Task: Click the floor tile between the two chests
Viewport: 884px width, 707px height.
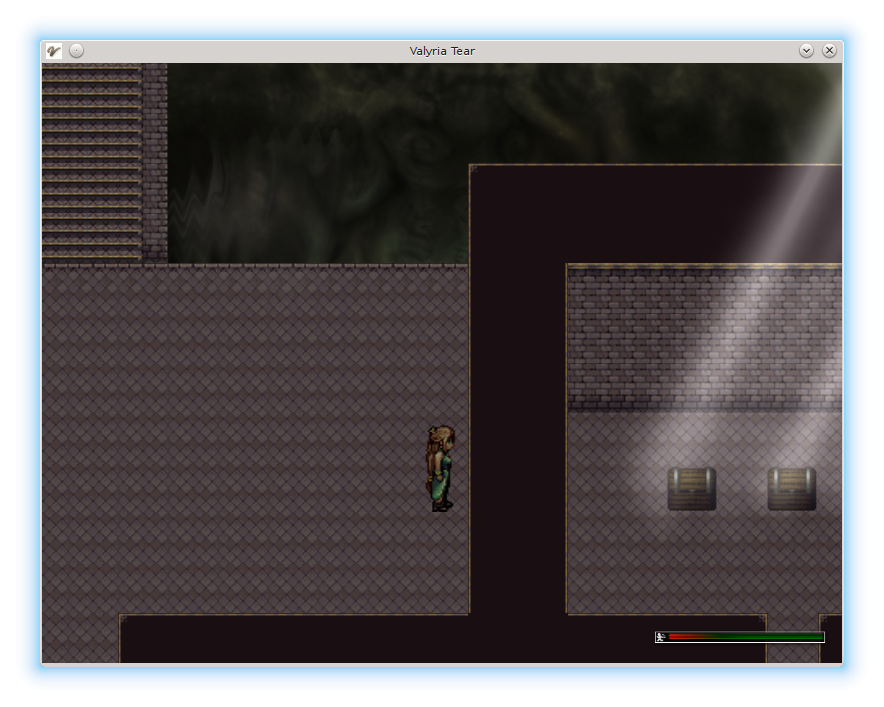Action: 742,490
